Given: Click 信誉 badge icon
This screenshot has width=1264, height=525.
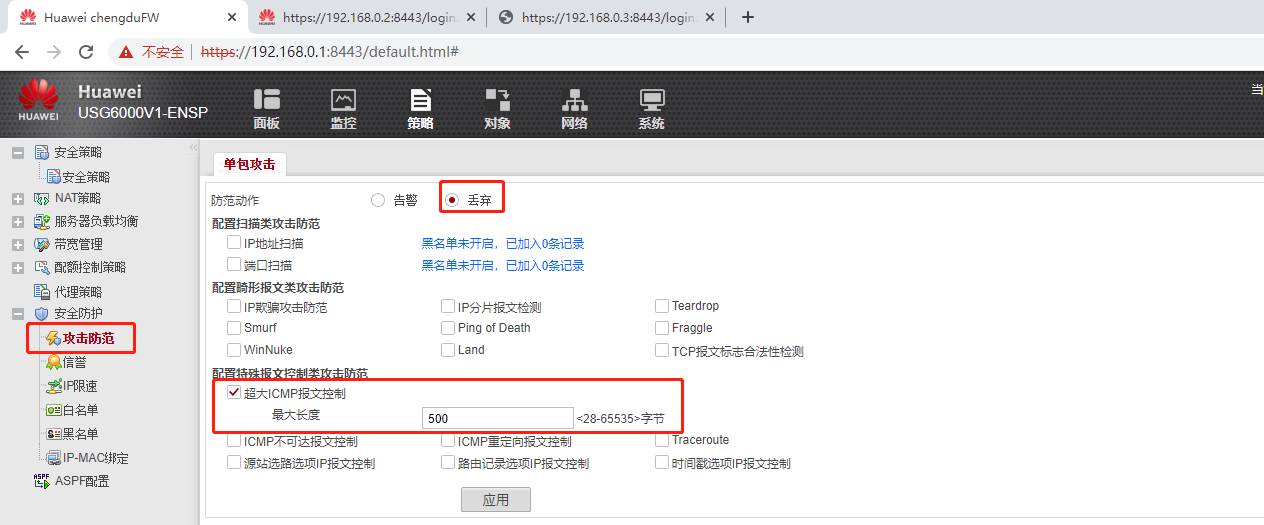Looking at the screenshot, I should tap(54, 362).
